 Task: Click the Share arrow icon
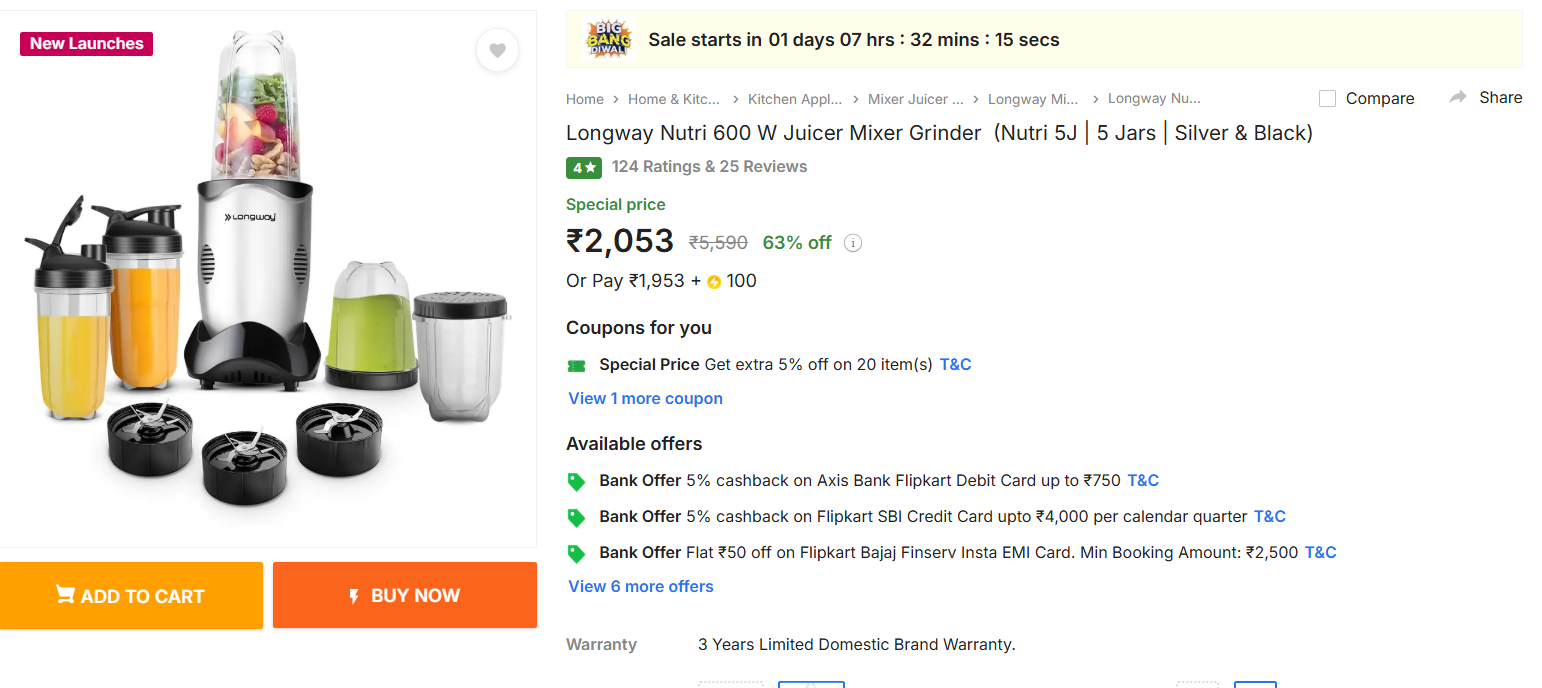[1458, 97]
